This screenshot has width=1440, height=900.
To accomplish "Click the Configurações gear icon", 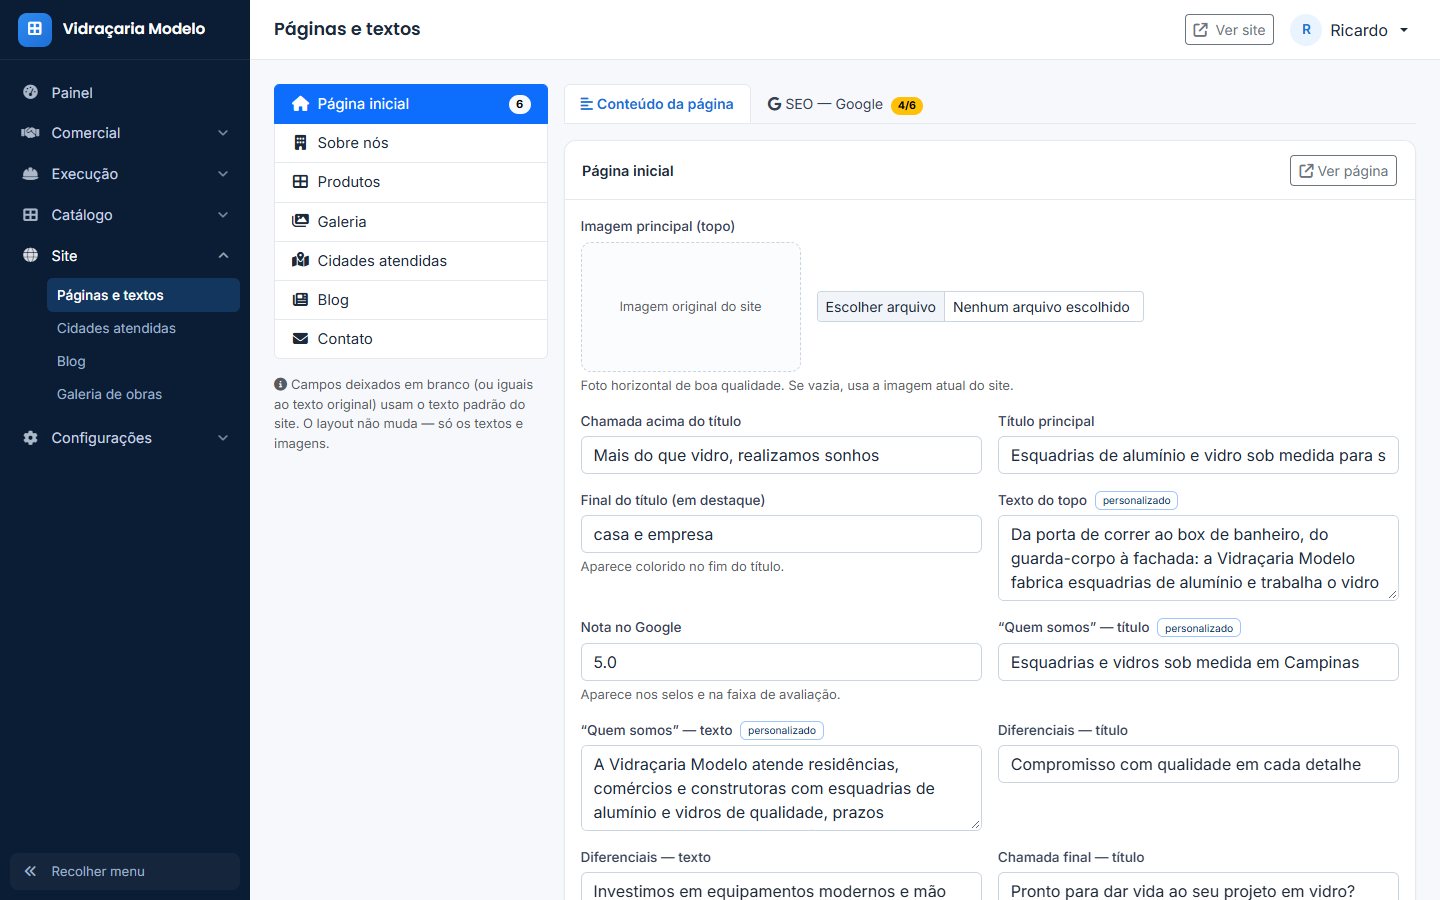I will pyautogui.click(x=31, y=438).
